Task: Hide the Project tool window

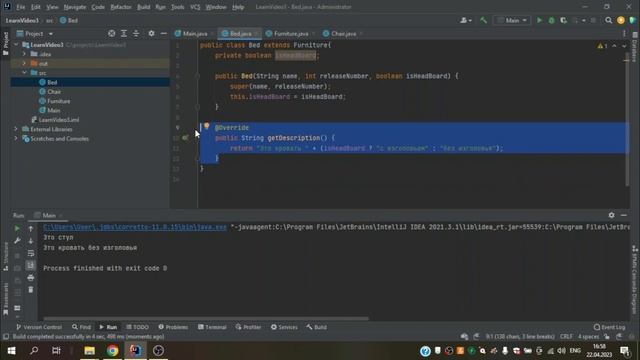Action: click(163, 33)
